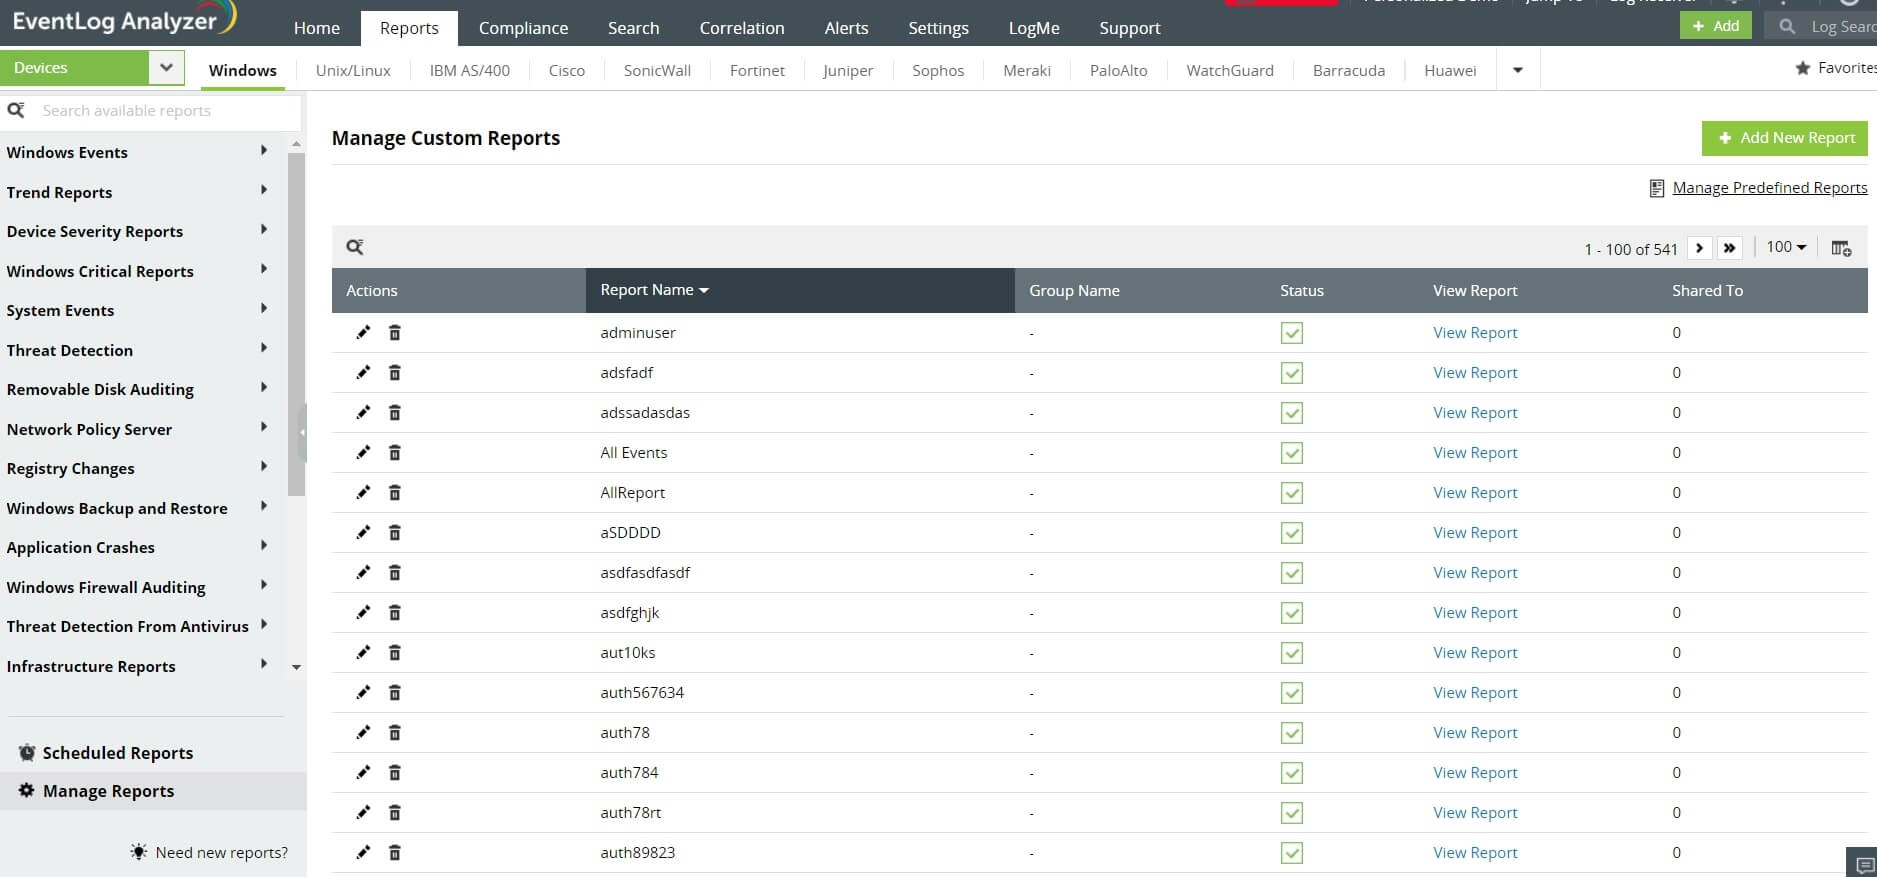Toggle status checkbox for asdfghjk
Viewport: 1877px width, 877px height.
pyautogui.click(x=1292, y=613)
